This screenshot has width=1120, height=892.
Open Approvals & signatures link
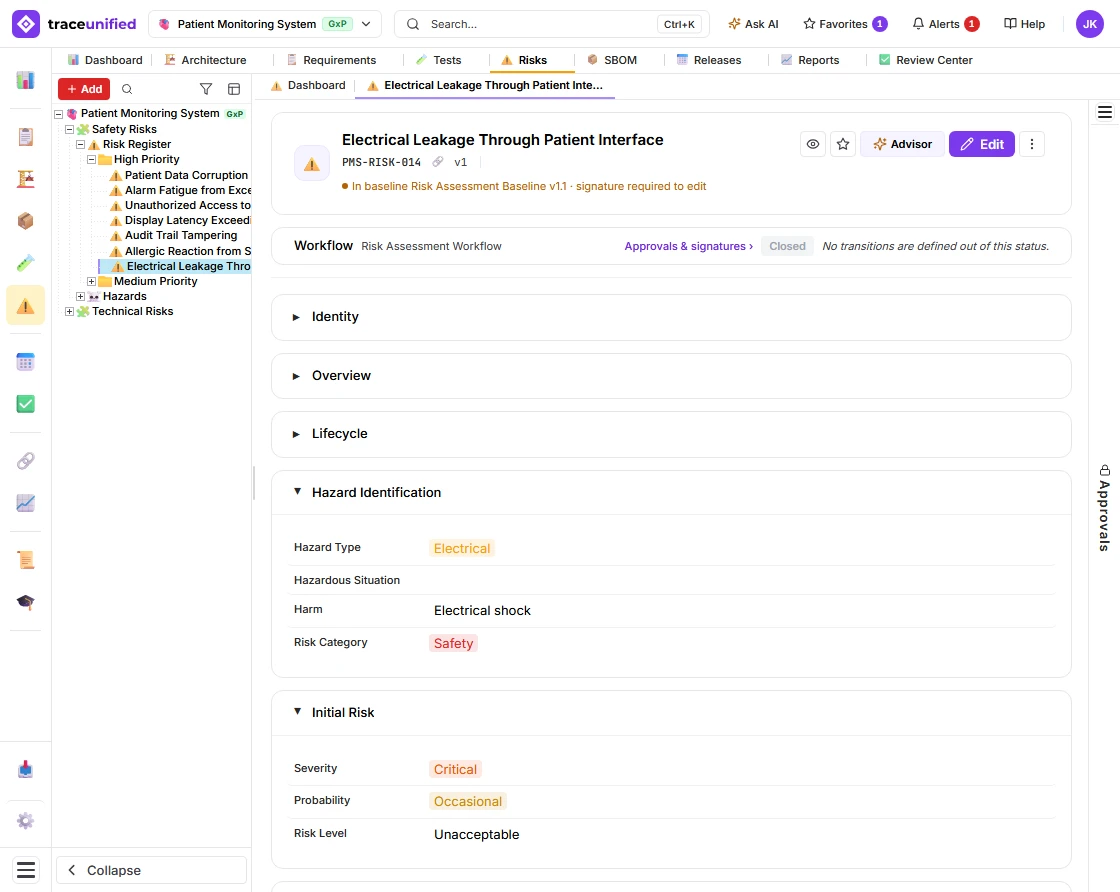pos(689,246)
